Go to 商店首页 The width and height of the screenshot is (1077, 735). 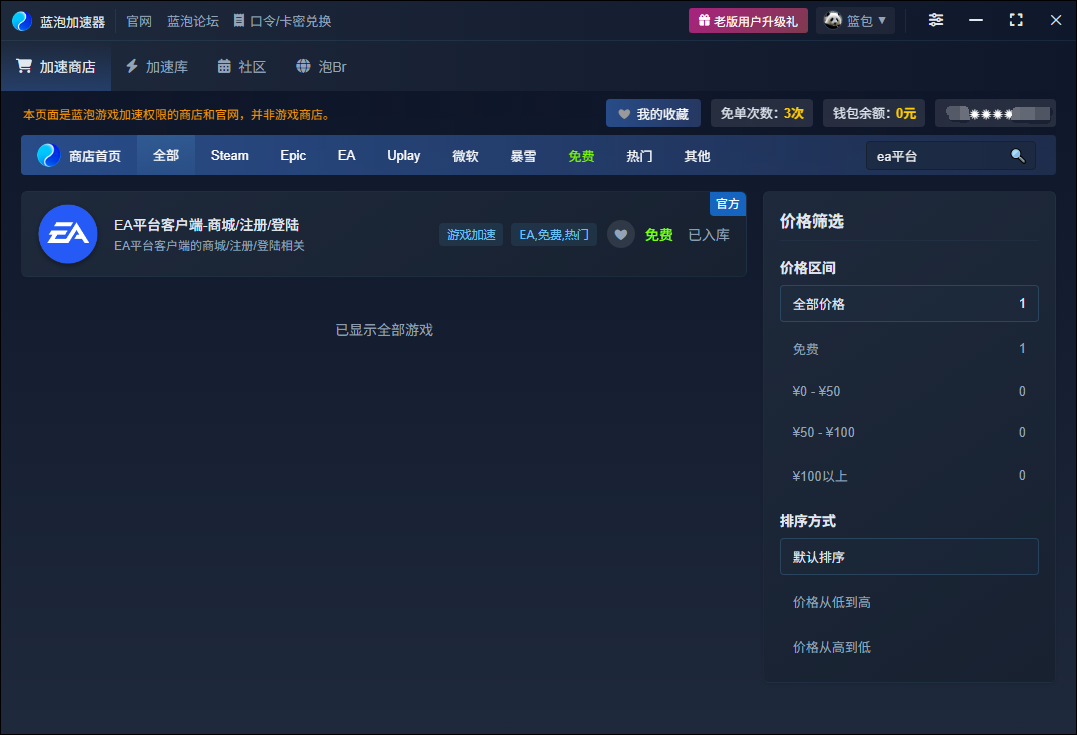point(79,156)
